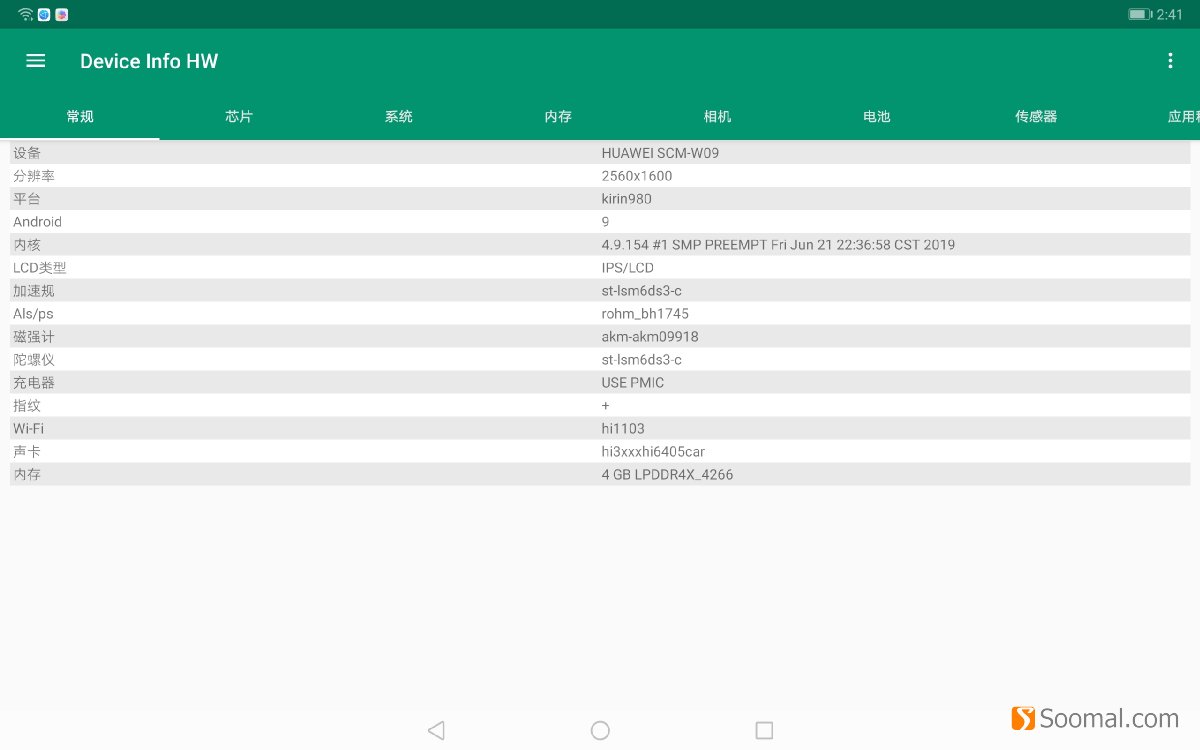Image resolution: width=1200 pixels, height=750 pixels.
Task: Tap the home circle button
Action: (600, 730)
